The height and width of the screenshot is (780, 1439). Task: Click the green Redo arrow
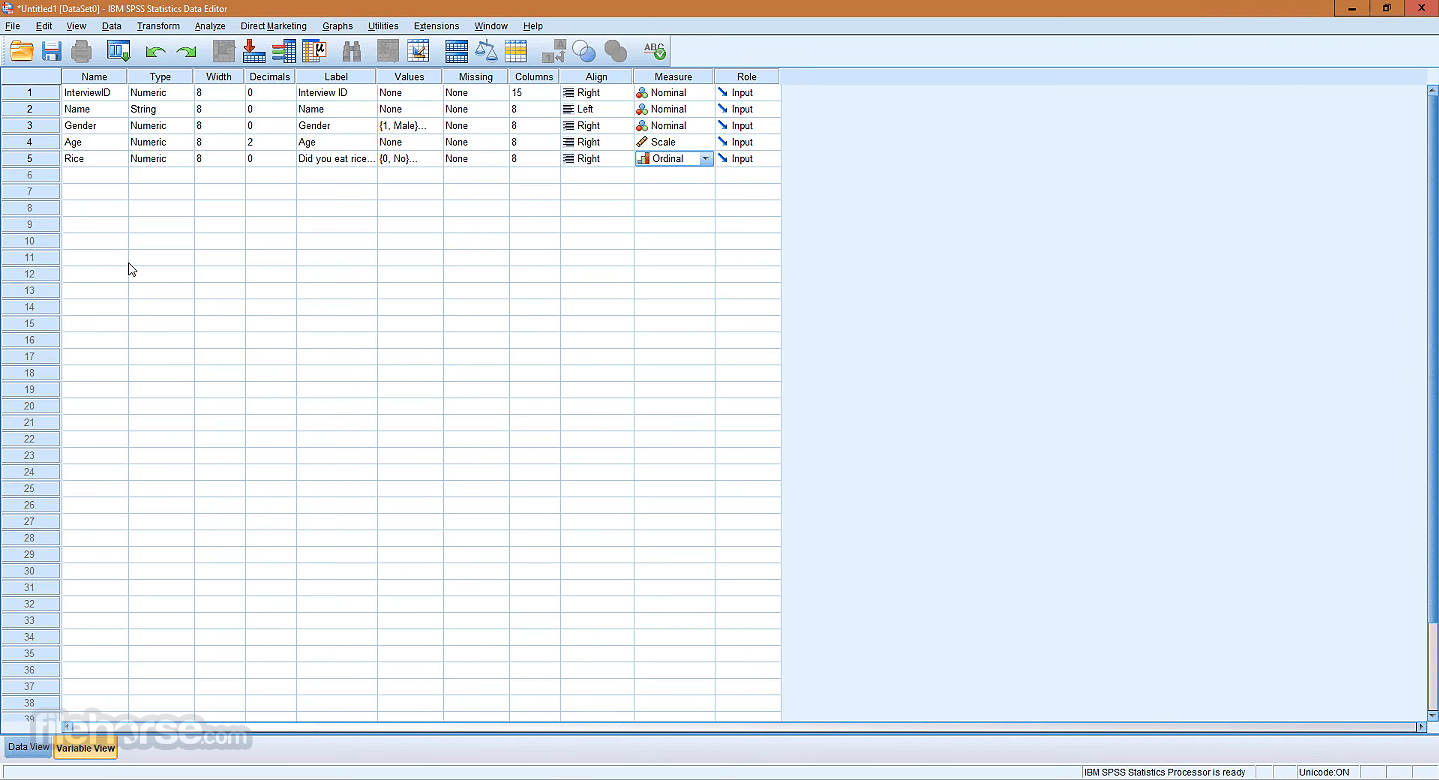[186, 51]
